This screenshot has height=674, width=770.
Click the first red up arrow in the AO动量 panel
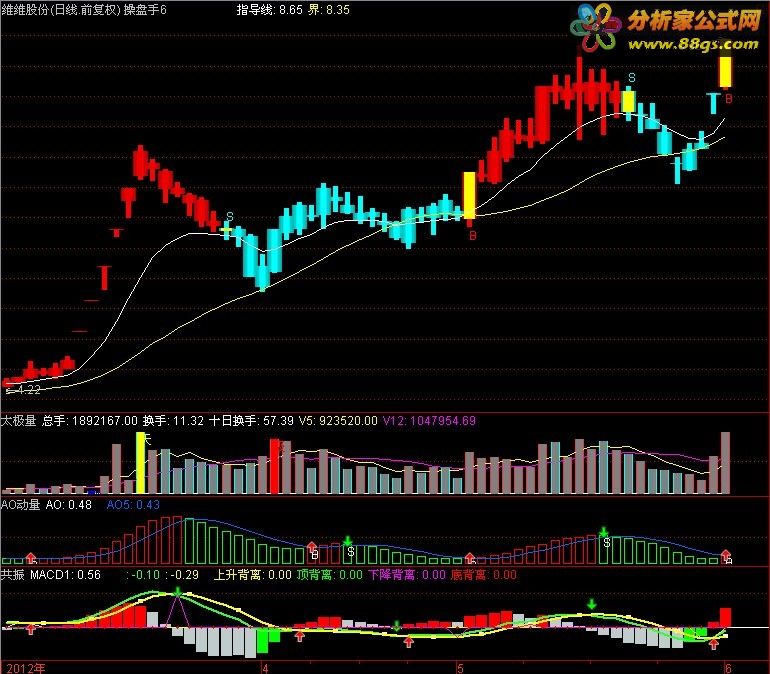[31, 557]
